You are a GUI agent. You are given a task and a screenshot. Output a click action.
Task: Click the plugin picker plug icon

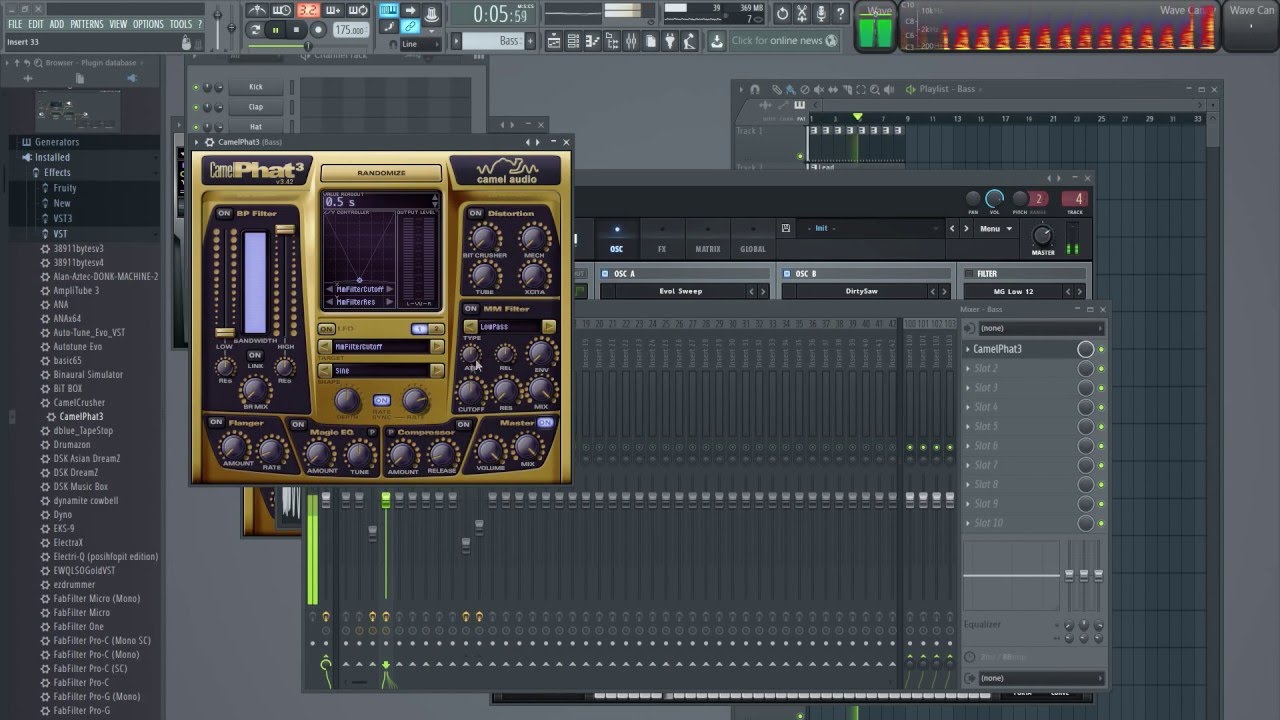[670, 41]
